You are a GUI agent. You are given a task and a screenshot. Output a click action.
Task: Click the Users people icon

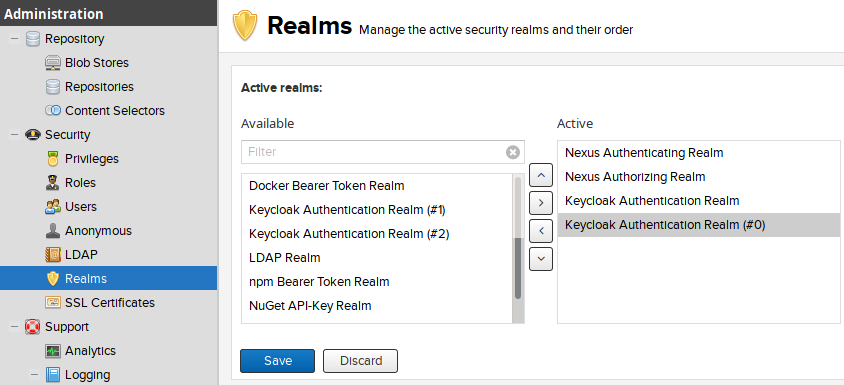tap(52, 207)
